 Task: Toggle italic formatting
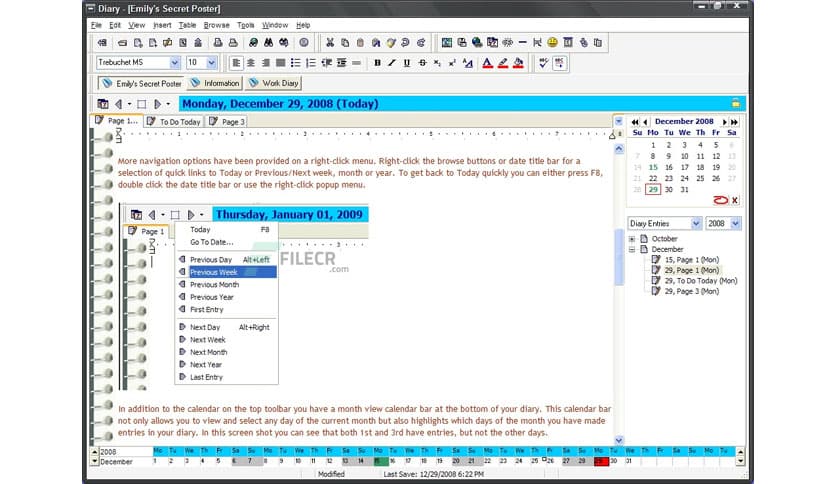[x=392, y=63]
